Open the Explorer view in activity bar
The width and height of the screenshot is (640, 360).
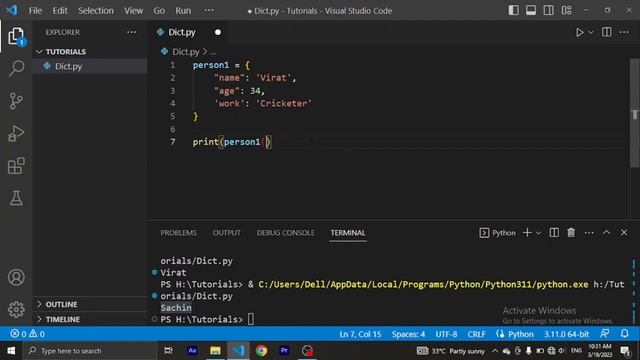pyautogui.click(x=16, y=36)
